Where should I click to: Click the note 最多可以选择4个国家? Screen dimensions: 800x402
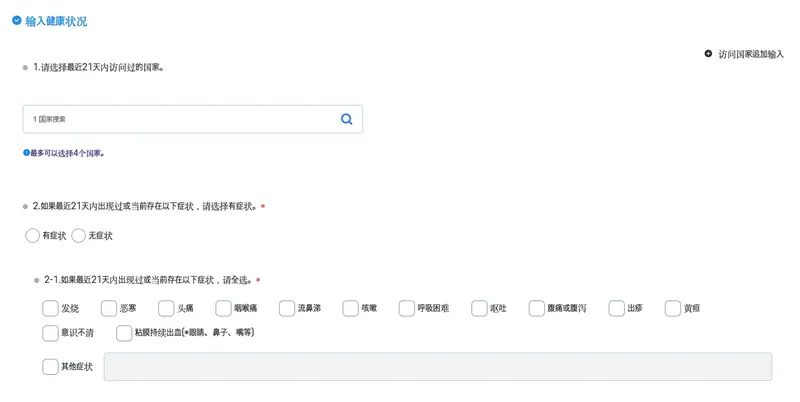(x=67, y=153)
